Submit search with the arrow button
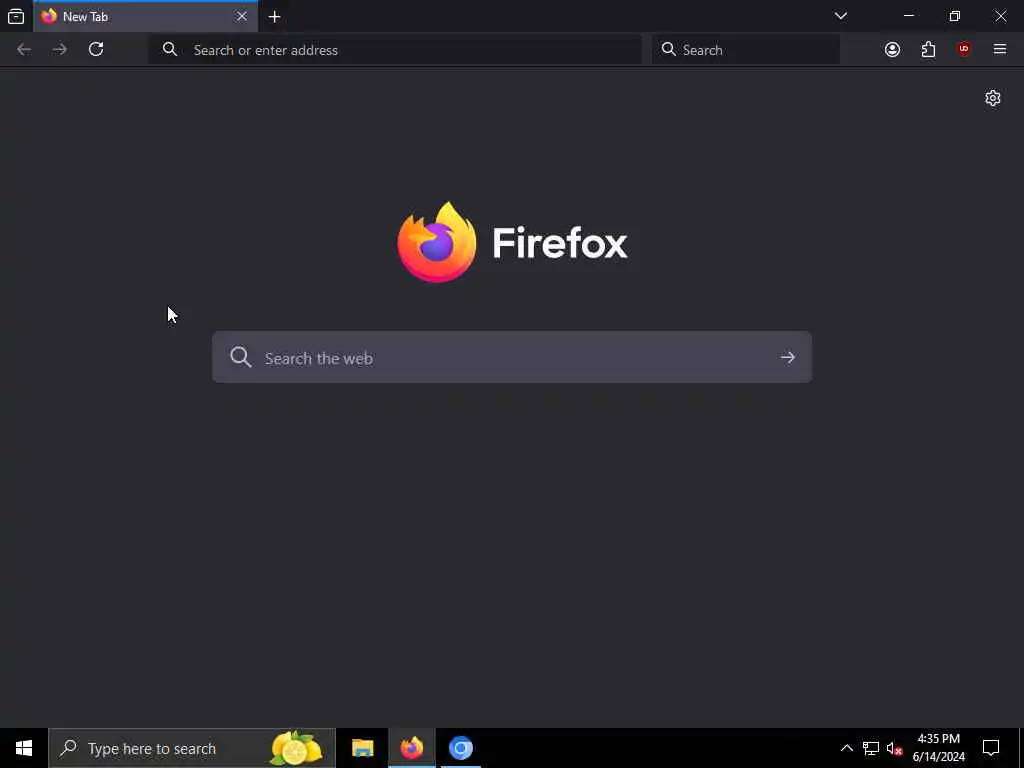This screenshot has width=1024, height=768. point(788,357)
